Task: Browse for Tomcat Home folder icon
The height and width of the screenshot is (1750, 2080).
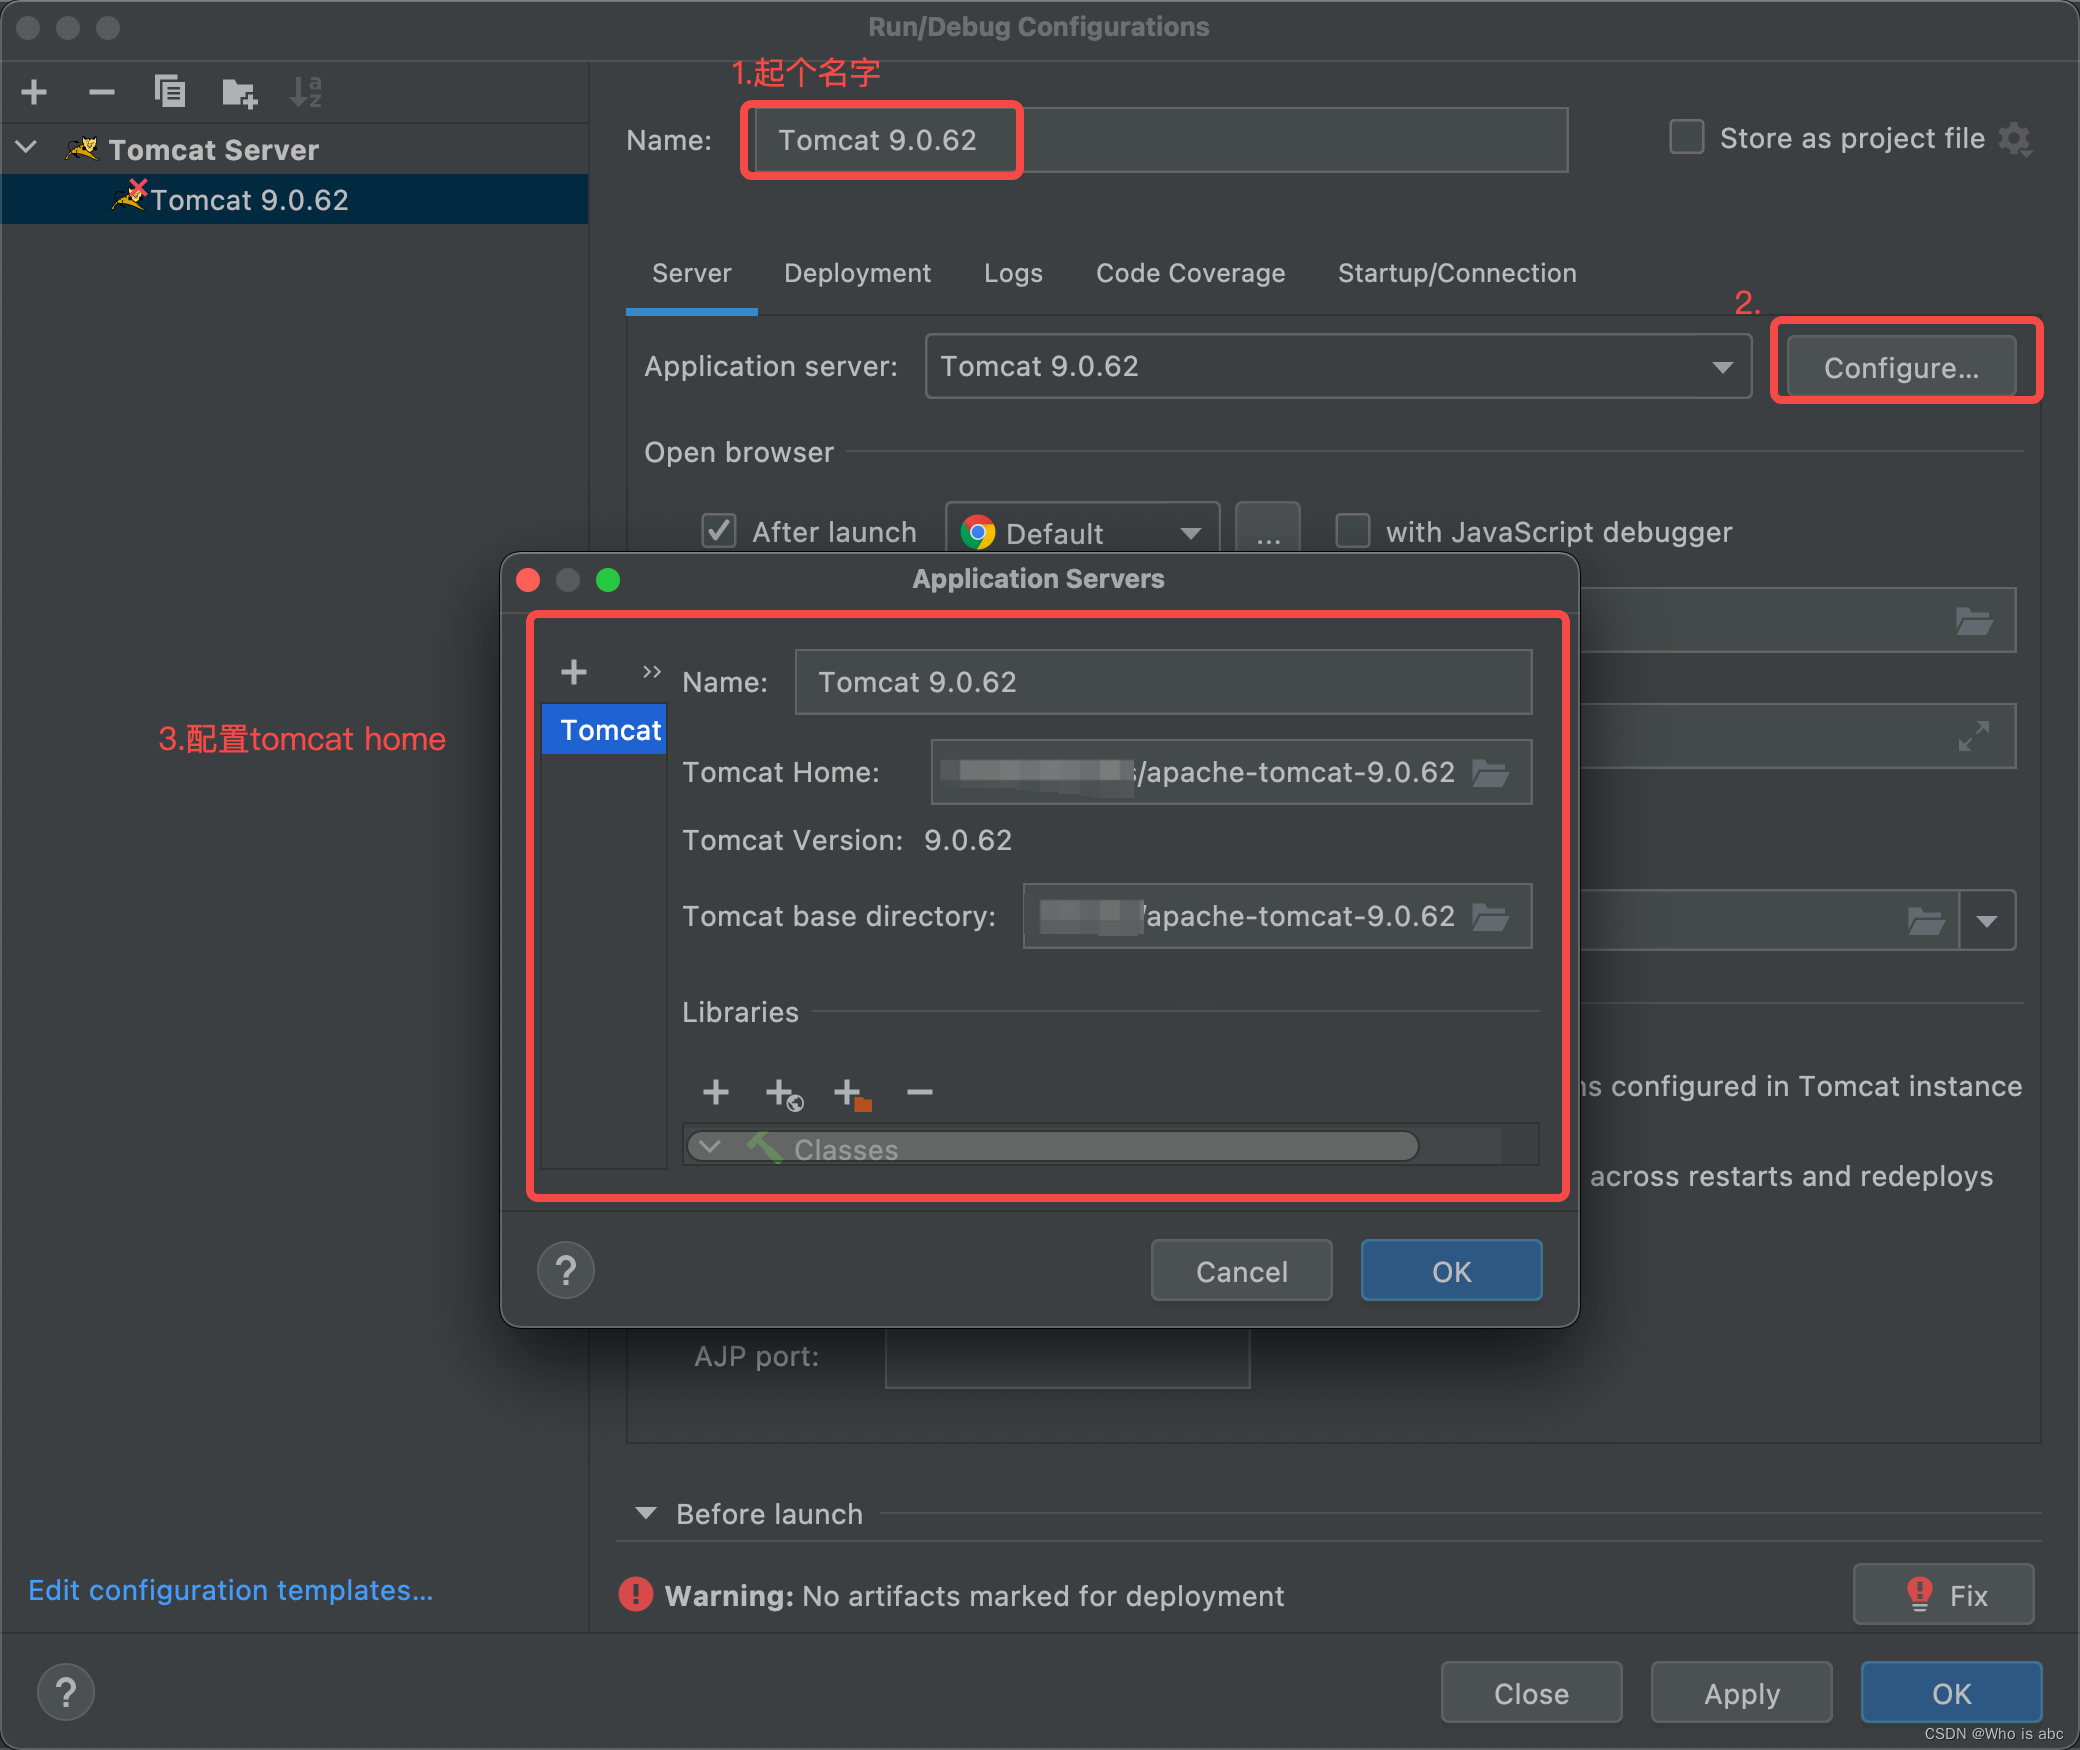Action: [1490, 773]
